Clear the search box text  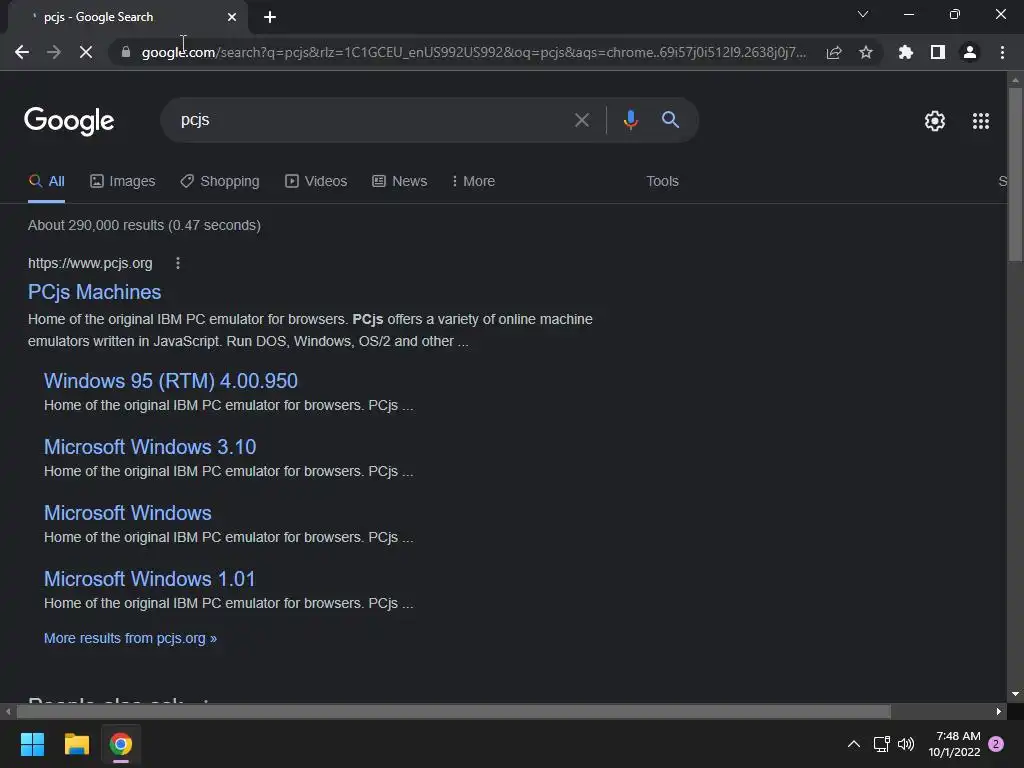point(581,120)
